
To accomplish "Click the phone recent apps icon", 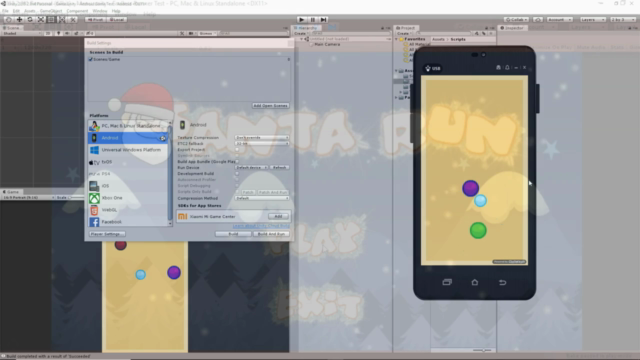I will [x=447, y=282].
